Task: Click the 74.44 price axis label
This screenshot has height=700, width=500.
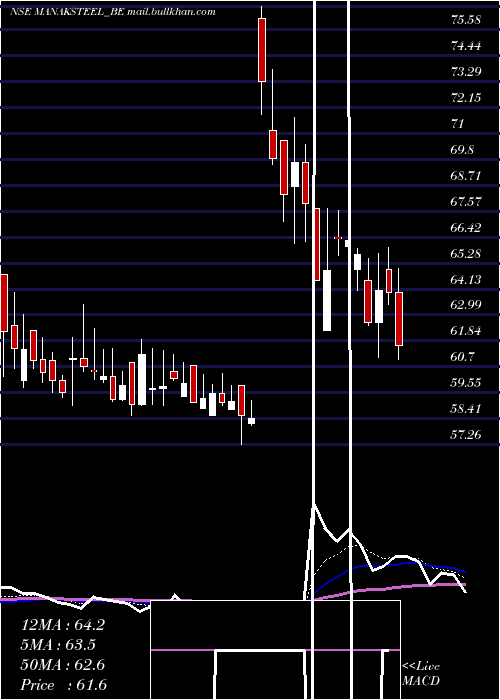Action: tap(466, 46)
